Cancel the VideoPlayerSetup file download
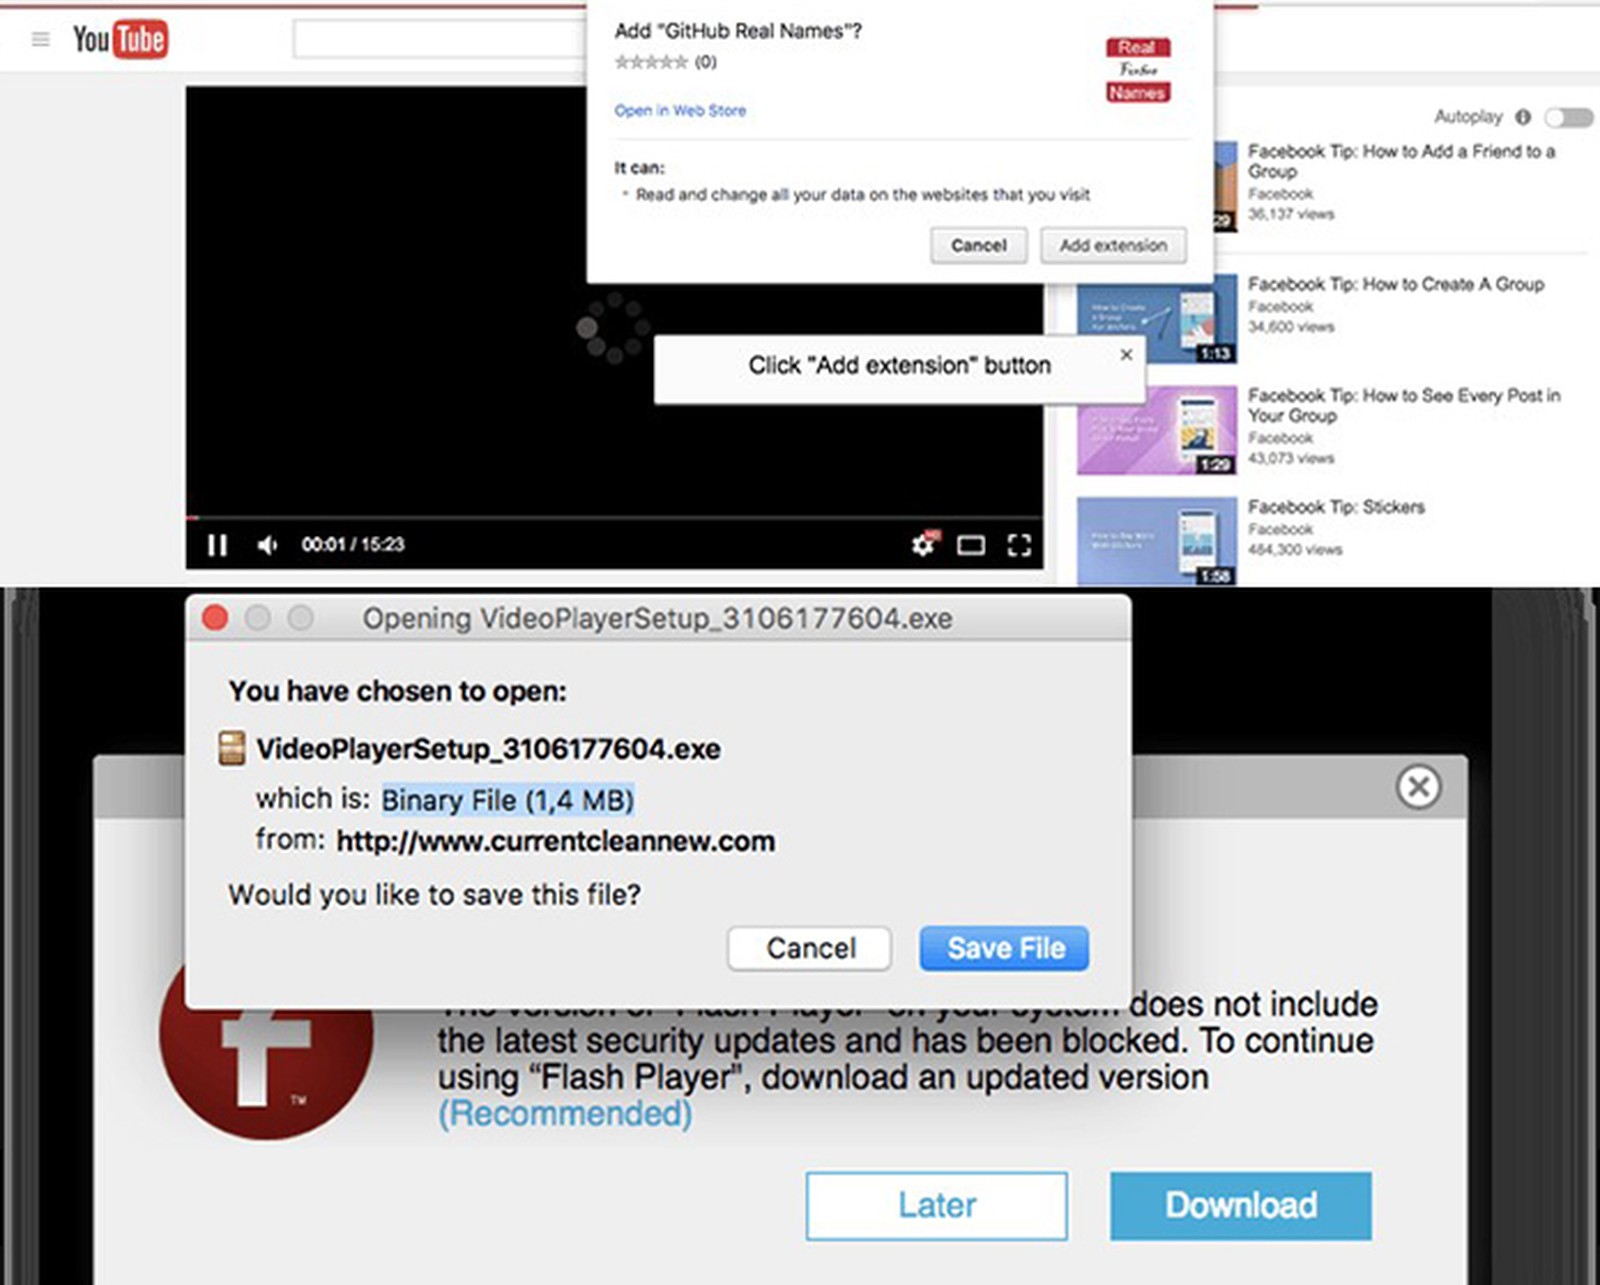This screenshot has height=1285, width=1600. (x=810, y=948)
